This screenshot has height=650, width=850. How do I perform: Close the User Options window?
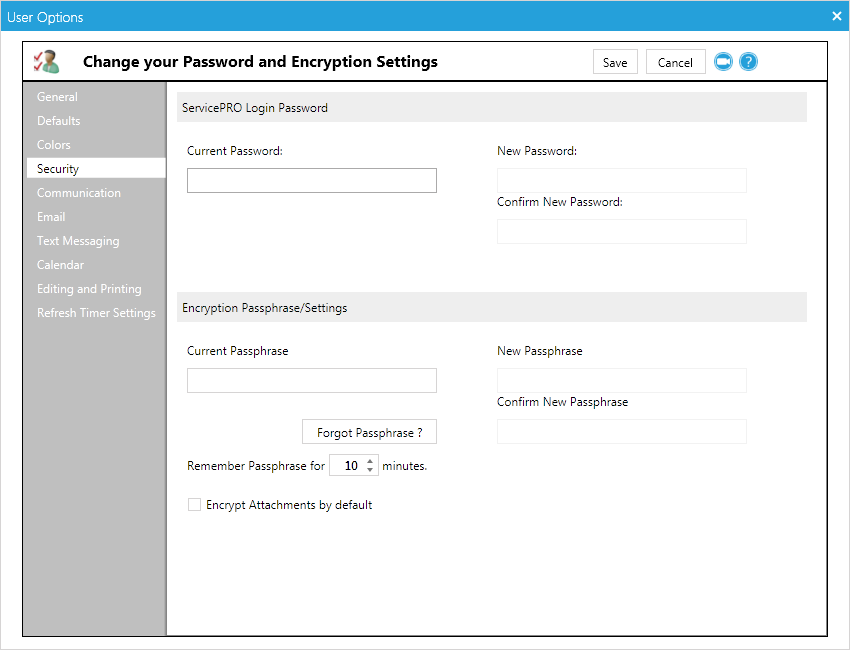pyautogui.click(x=836, y=16)
